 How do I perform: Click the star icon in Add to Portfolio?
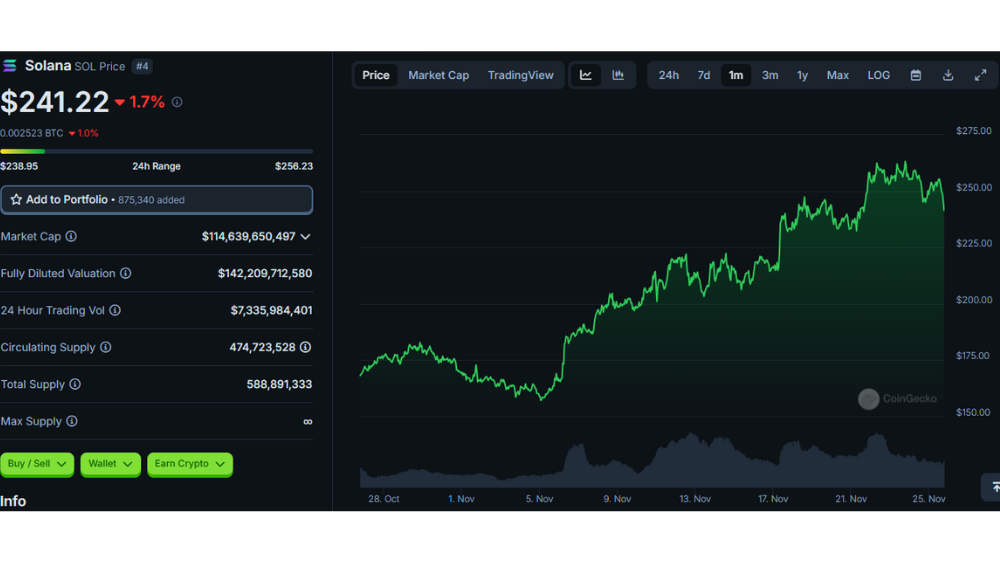click(x=16, y=200)
